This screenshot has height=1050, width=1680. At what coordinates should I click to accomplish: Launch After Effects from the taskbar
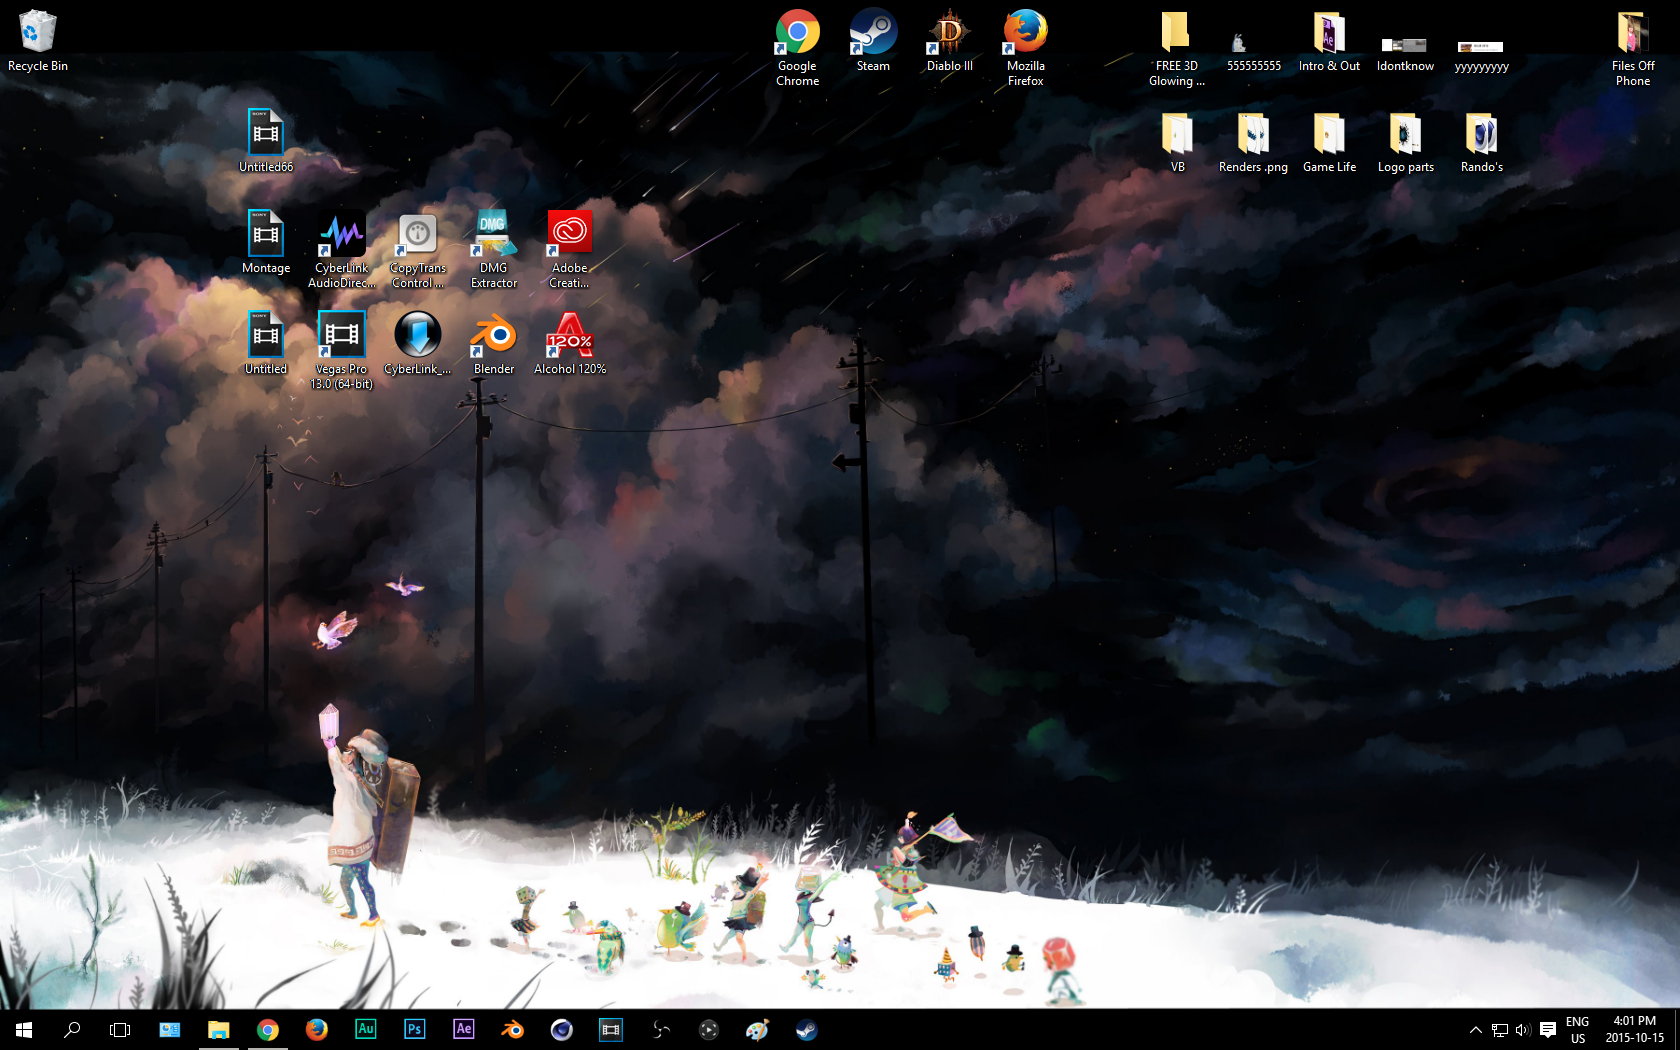(x=464, y=1029)
